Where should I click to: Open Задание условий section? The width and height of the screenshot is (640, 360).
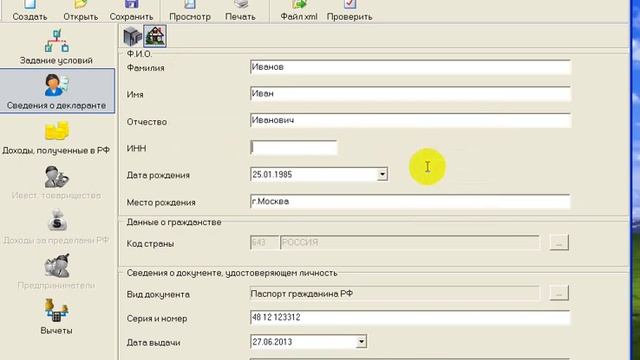(56, 47)
